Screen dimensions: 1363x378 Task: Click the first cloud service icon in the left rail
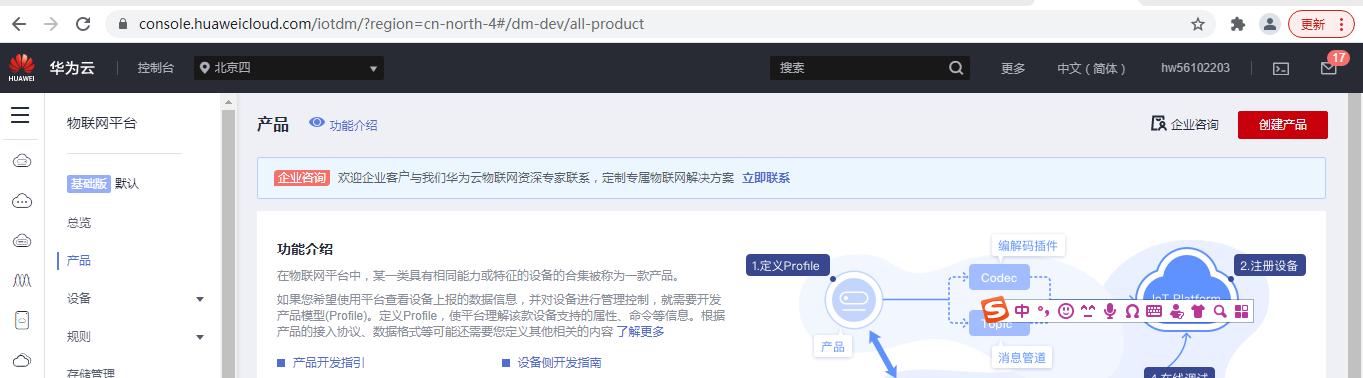click(21, 161)
